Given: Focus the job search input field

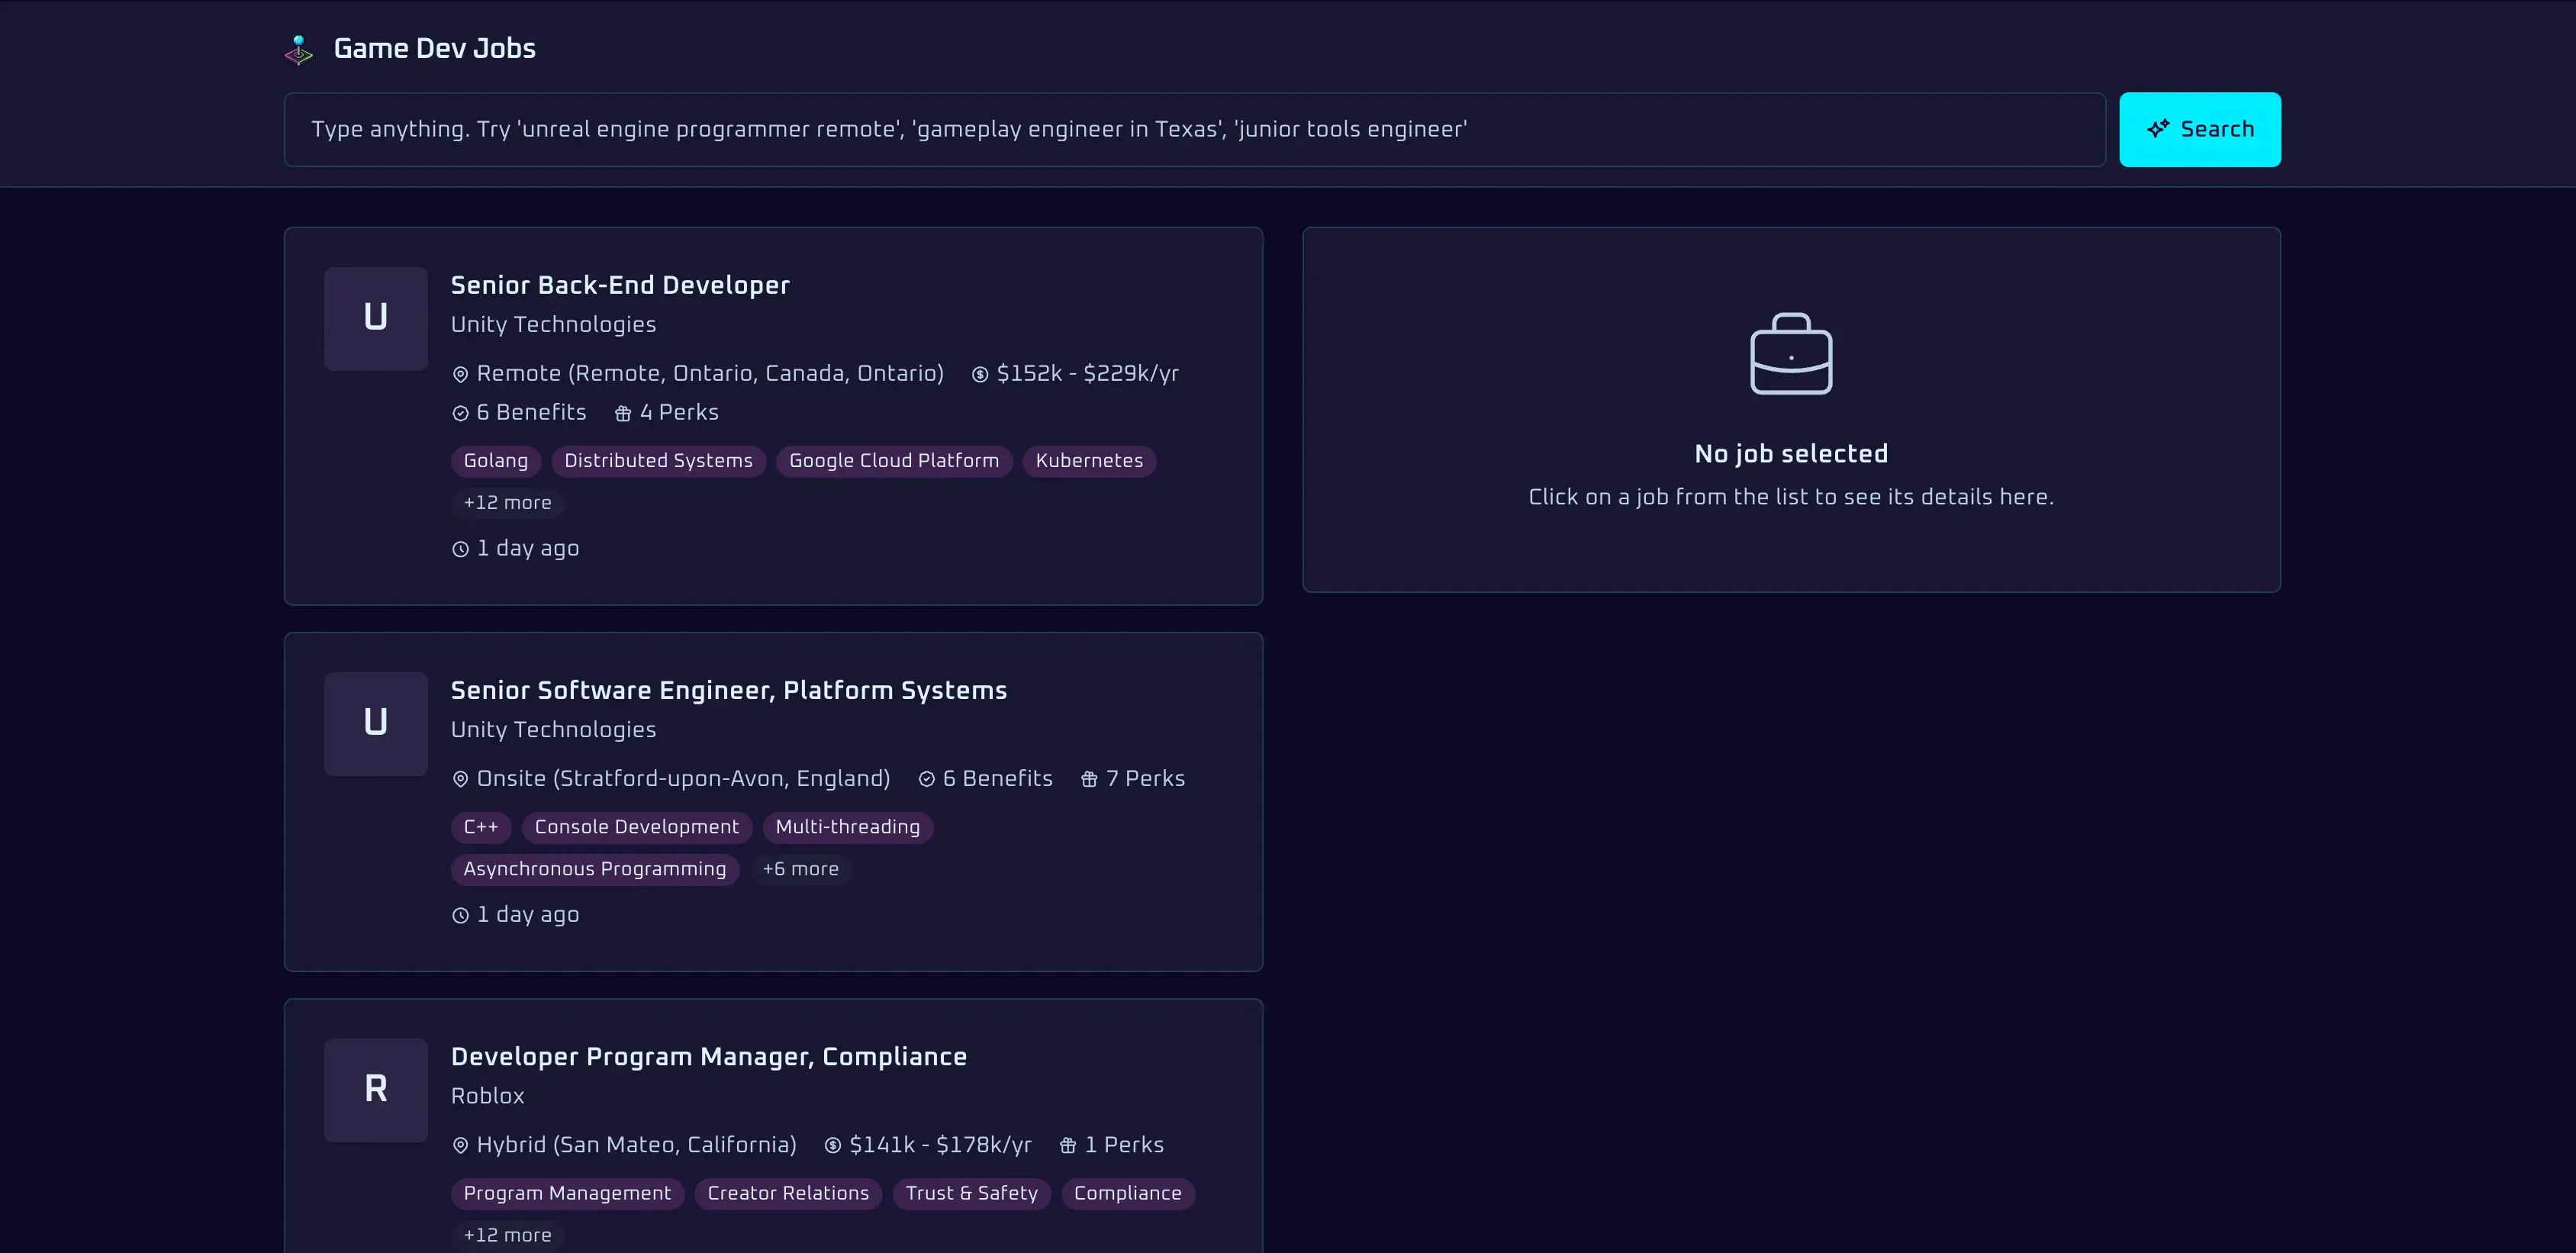Looking at the screenshot, I should click(1194, 130).
